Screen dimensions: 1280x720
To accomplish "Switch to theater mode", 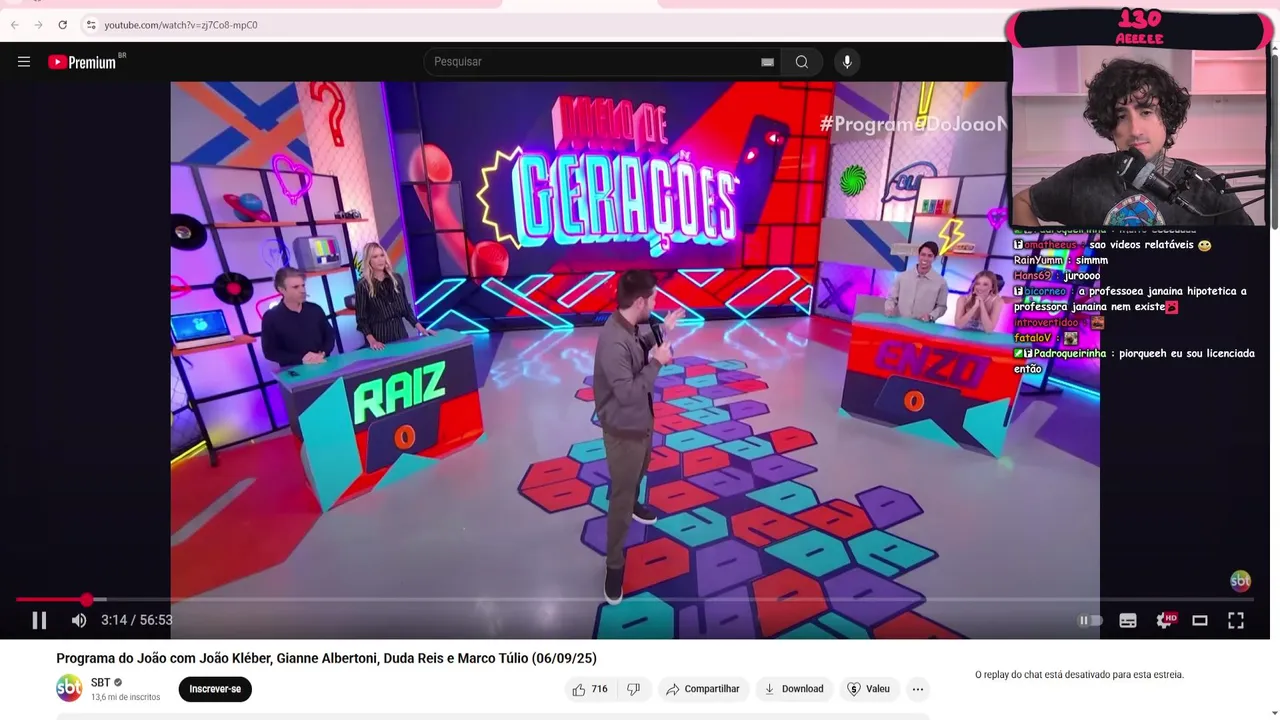I will pyautogui.click(x=1200, y=620).
